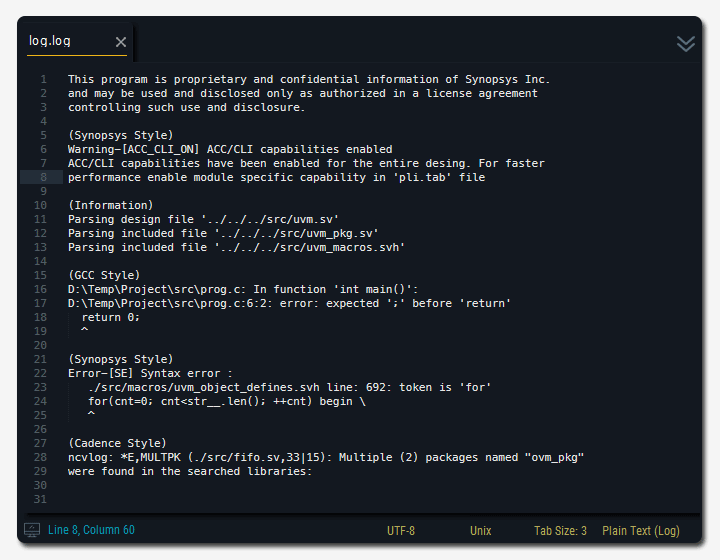This screenshot has width=720, height=560.
Task: Toggle the side panel icon in status bar
Action: click(x=32, y=530)
